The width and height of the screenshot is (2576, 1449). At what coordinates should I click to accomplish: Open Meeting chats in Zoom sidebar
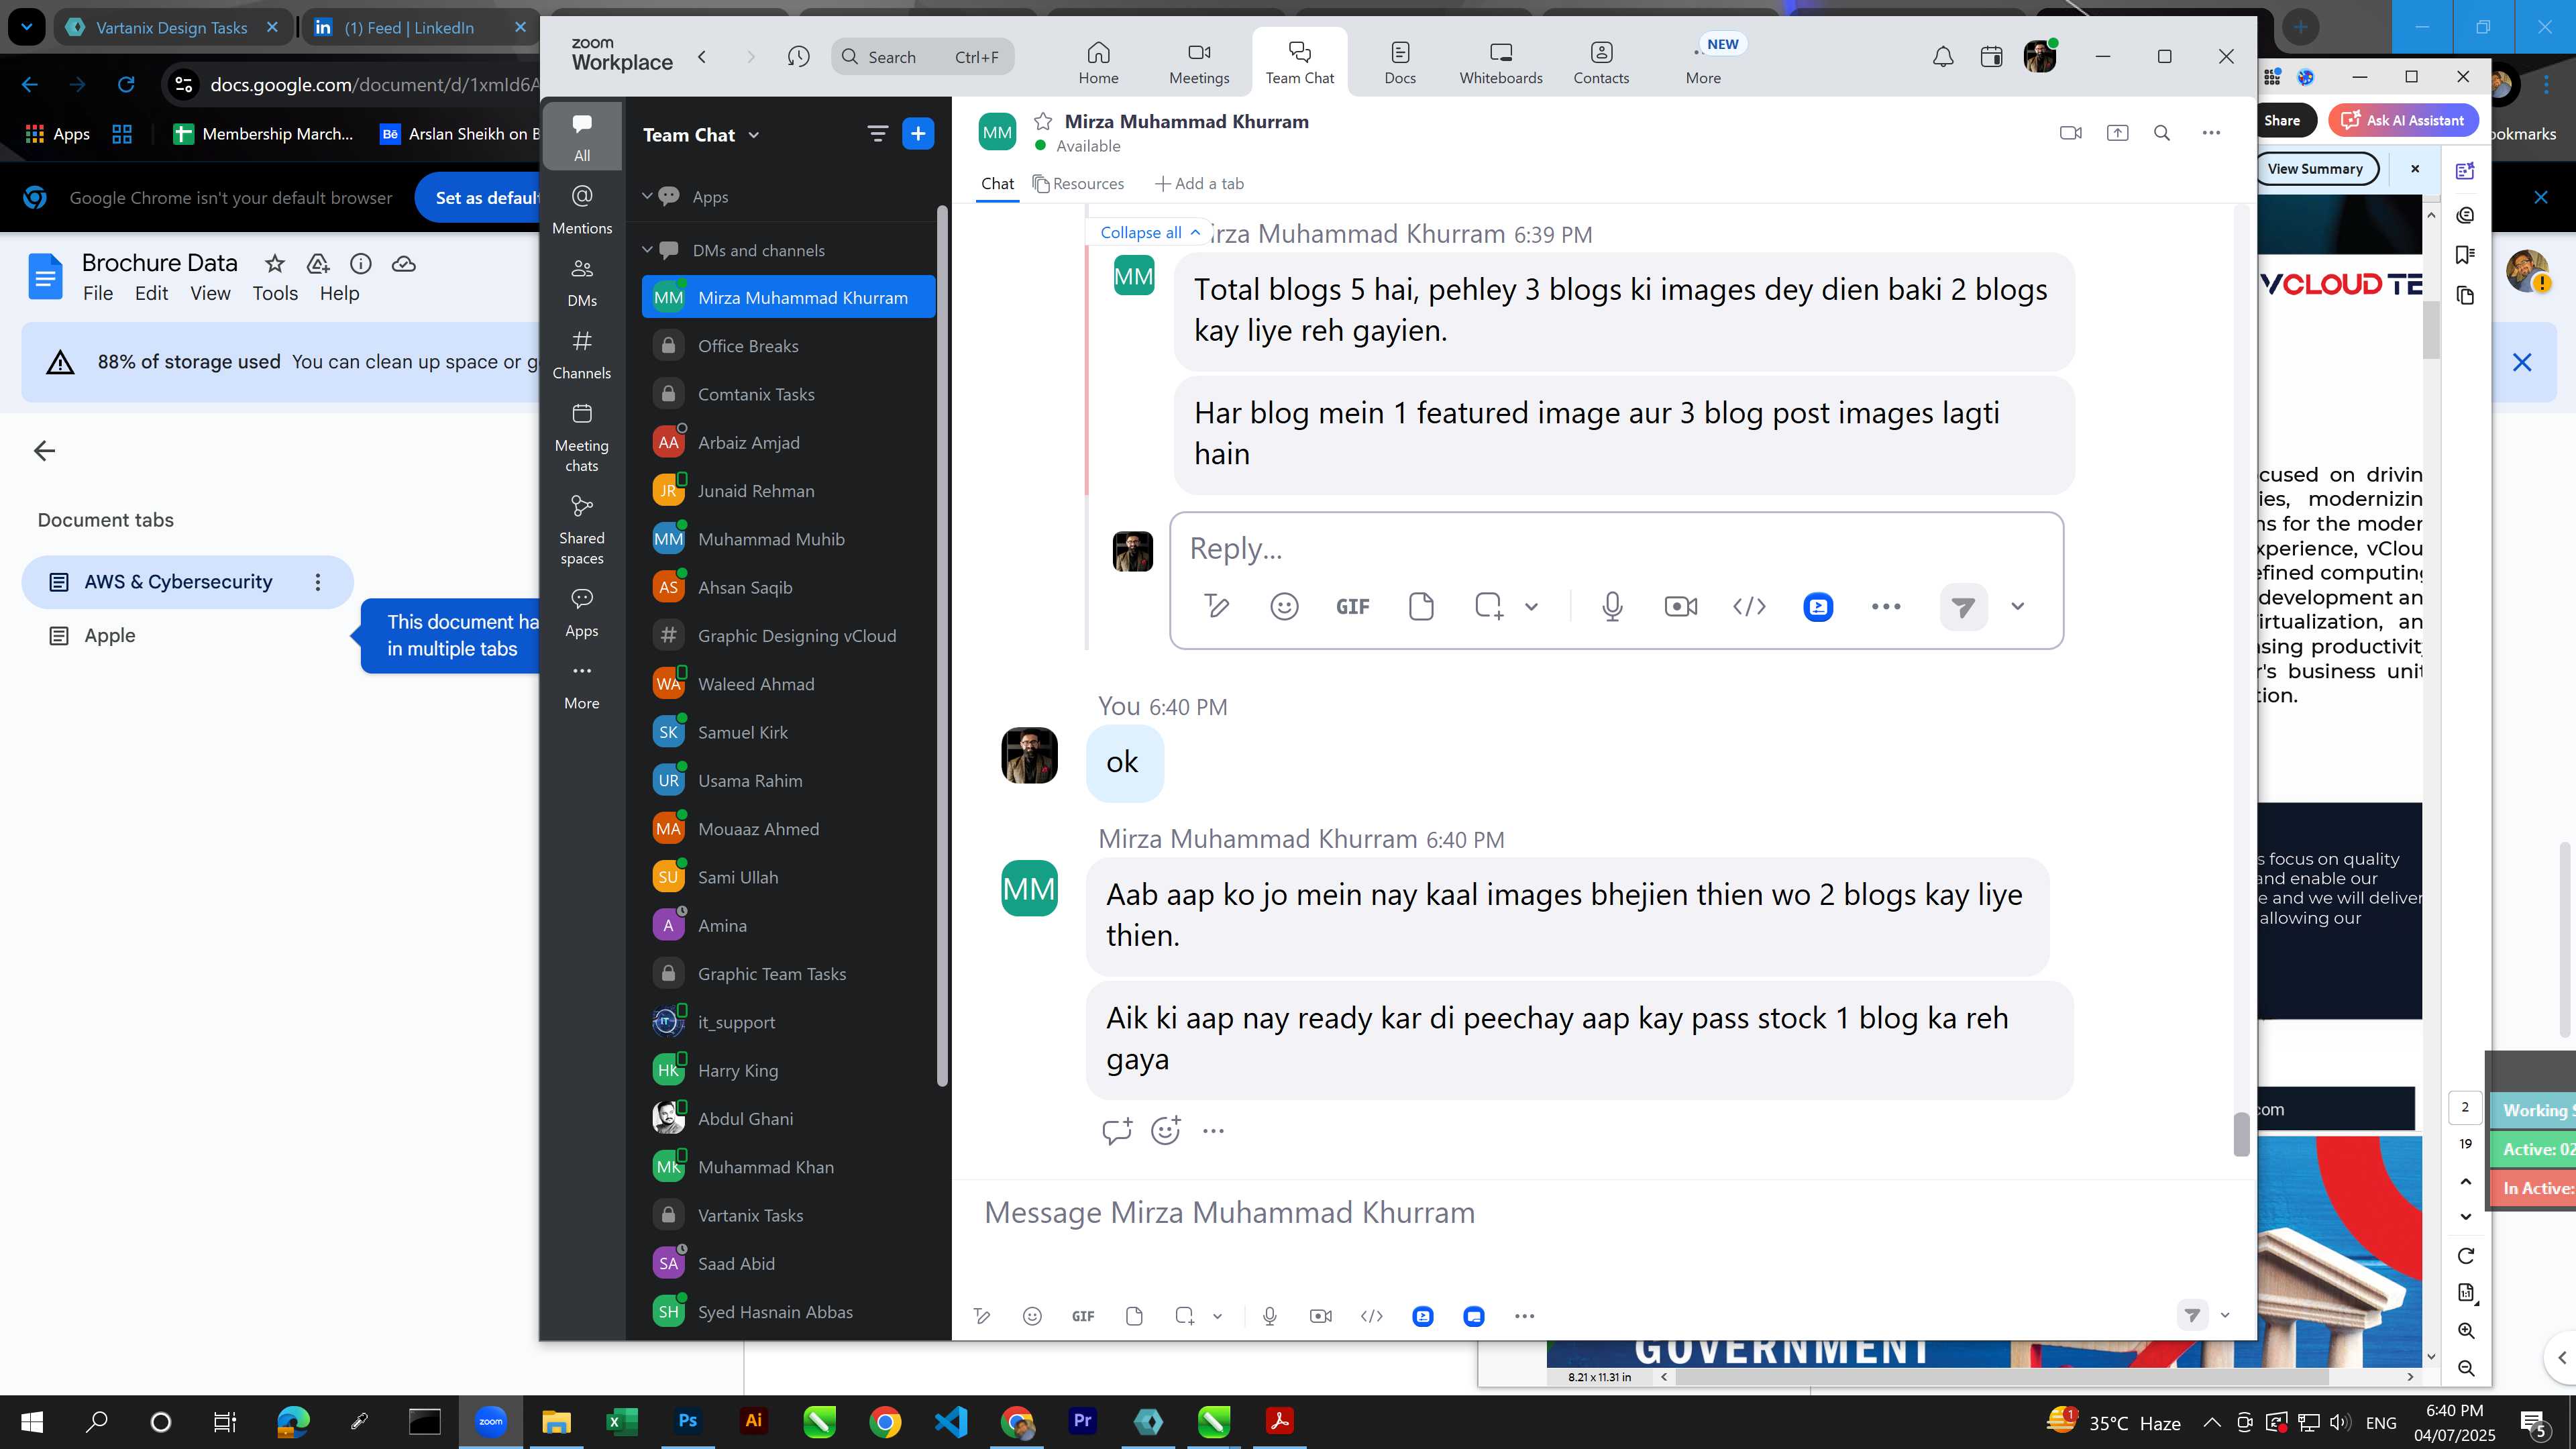coord(582,438)
